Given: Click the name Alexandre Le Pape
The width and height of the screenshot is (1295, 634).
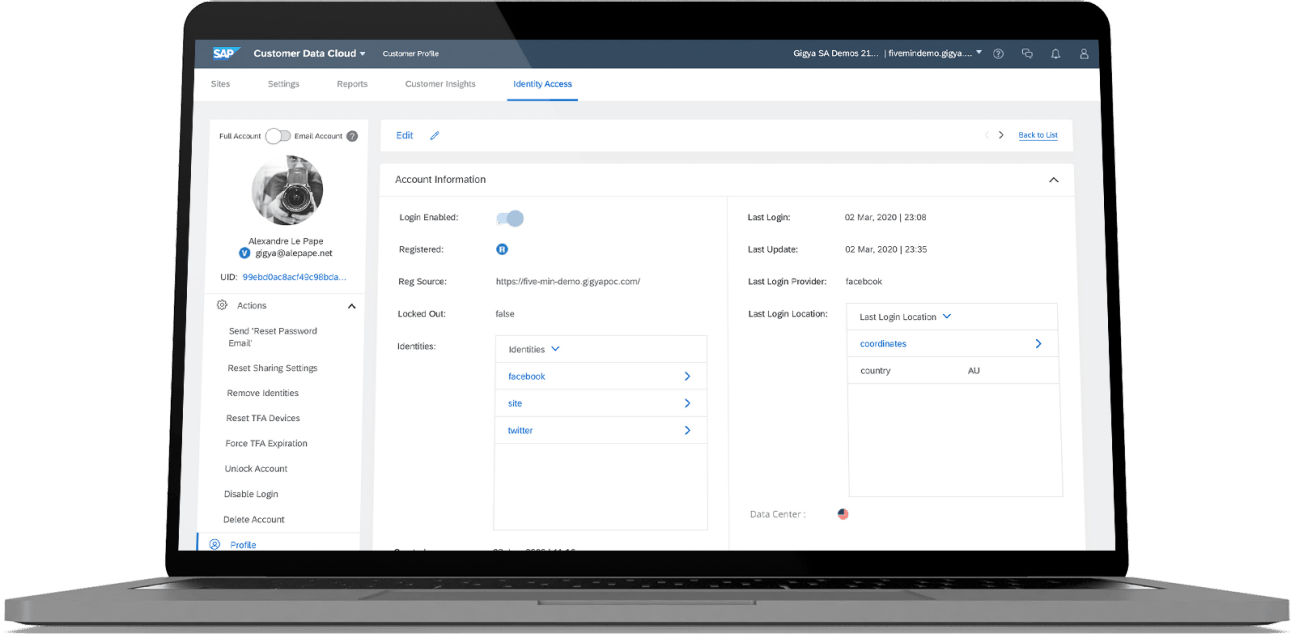Looking at the screenshot, I should click(286, 241).
